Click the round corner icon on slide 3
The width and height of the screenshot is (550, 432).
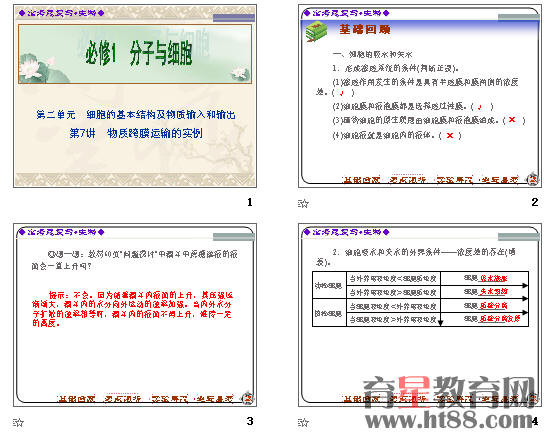tap(248, 397)
